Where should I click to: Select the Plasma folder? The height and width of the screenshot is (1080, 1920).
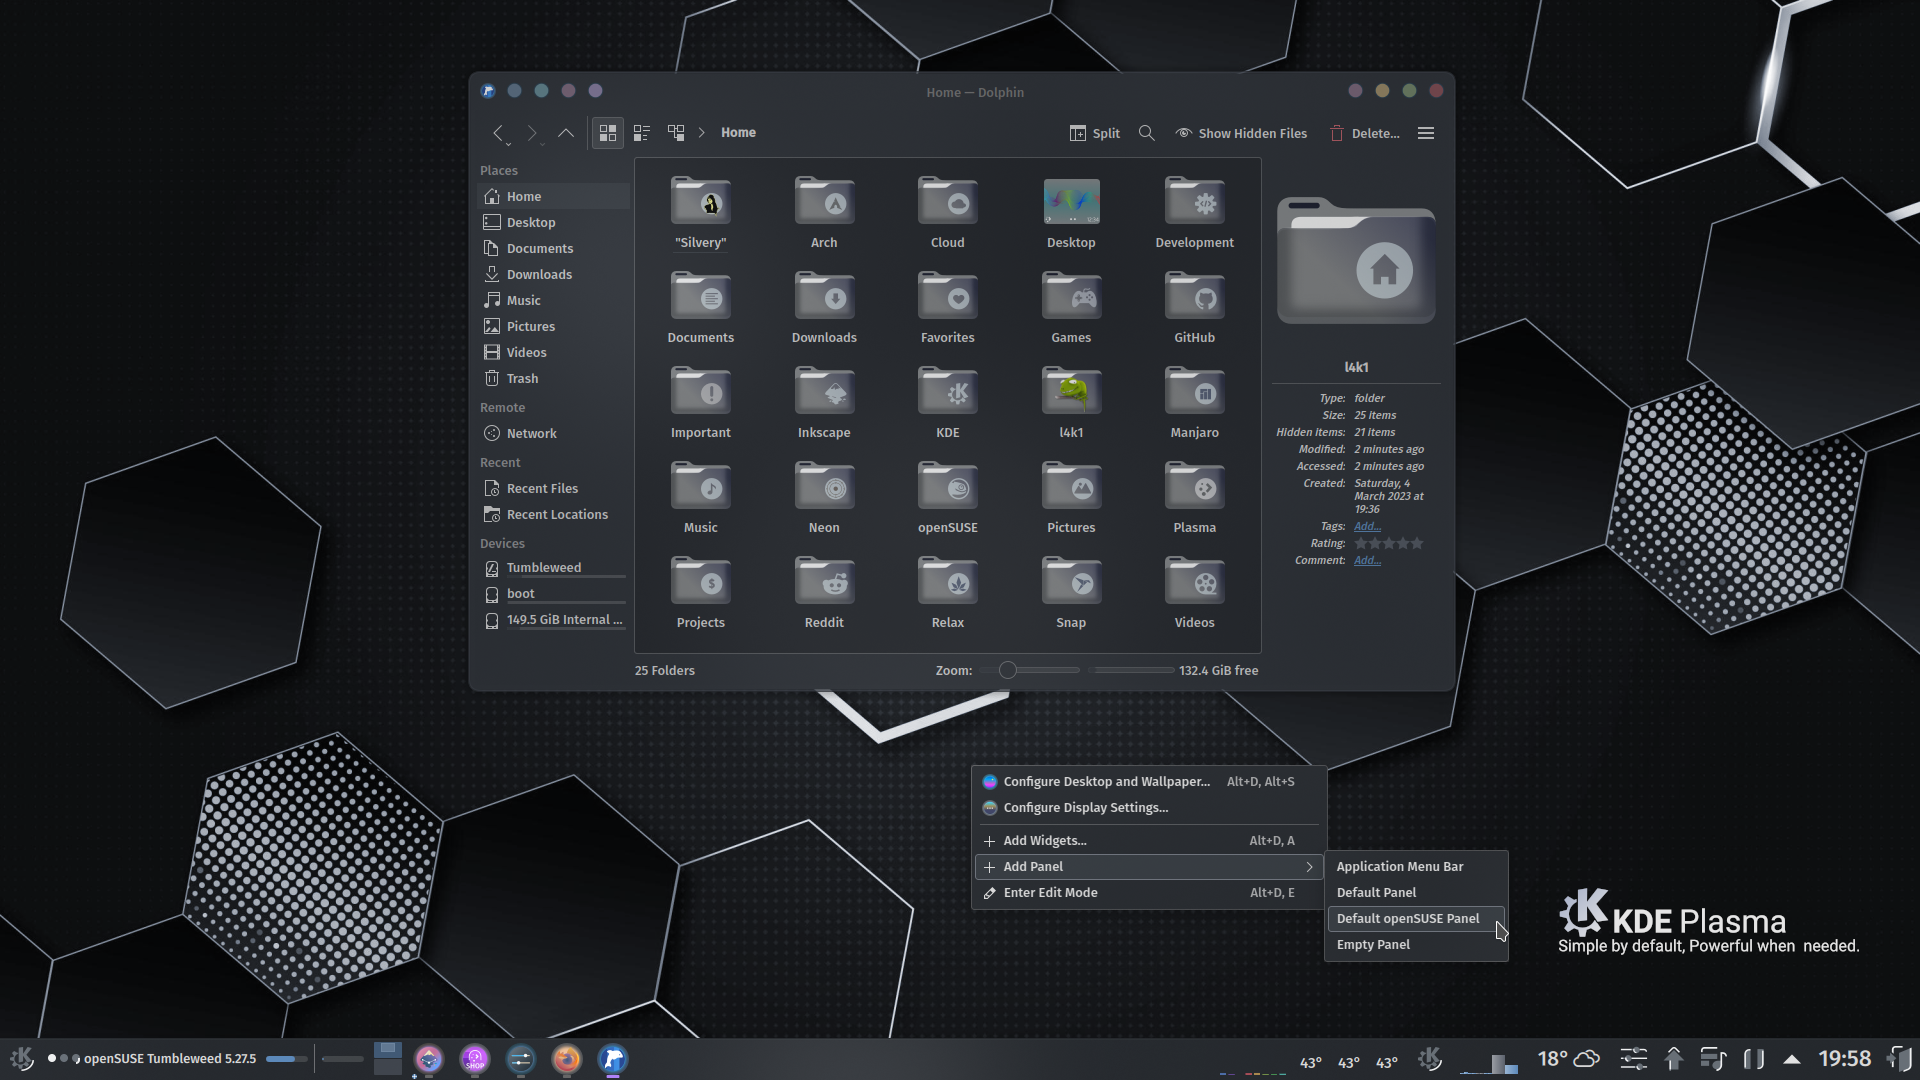tap(1194, 499)
